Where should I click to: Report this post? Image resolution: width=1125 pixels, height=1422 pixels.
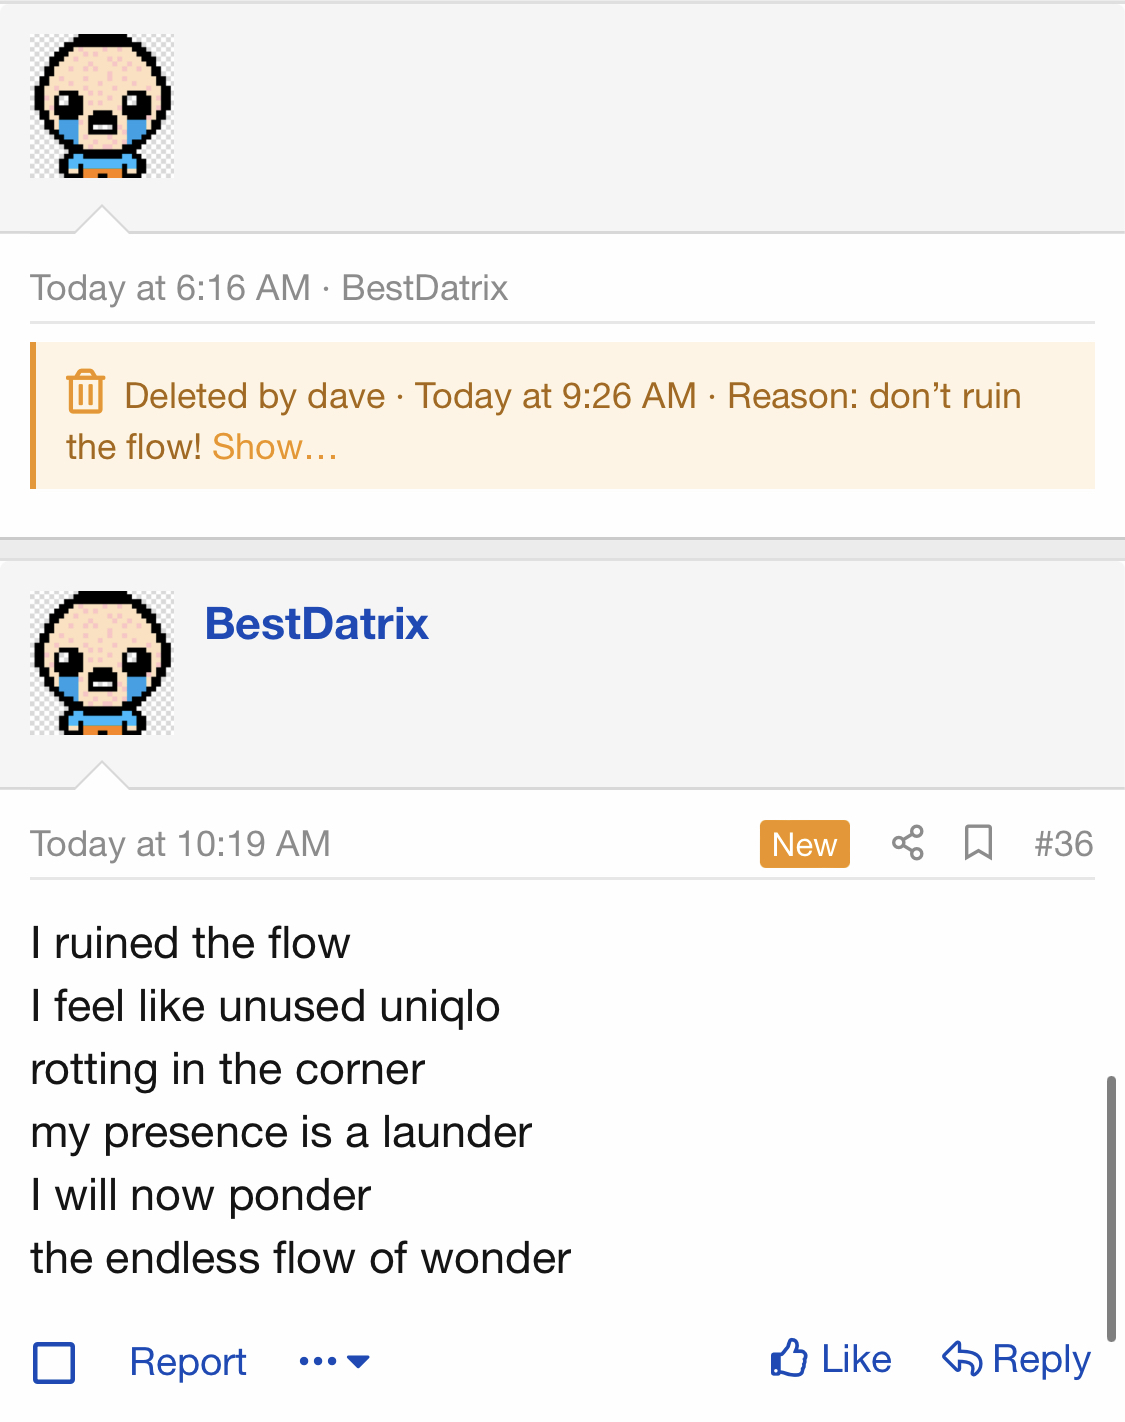tap(188, 1362)
